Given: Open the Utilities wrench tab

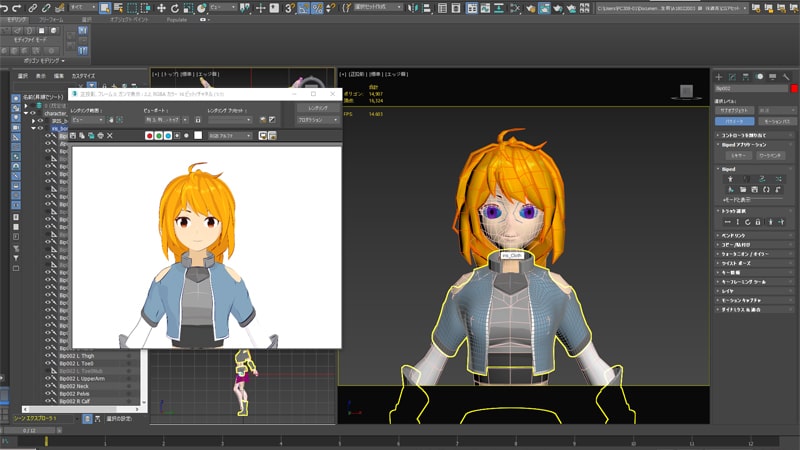Looking at the screenshot, I should pyautogui.click(x=788, y=76).
